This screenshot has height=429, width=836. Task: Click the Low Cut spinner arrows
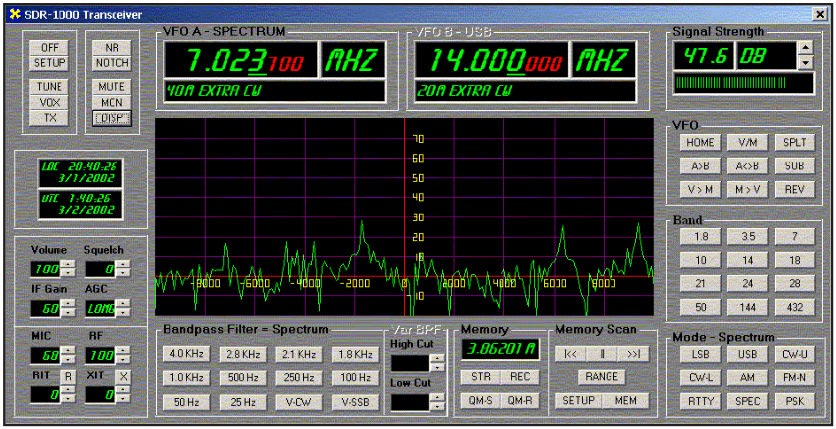pyautogui.click(x=437, y=402)
